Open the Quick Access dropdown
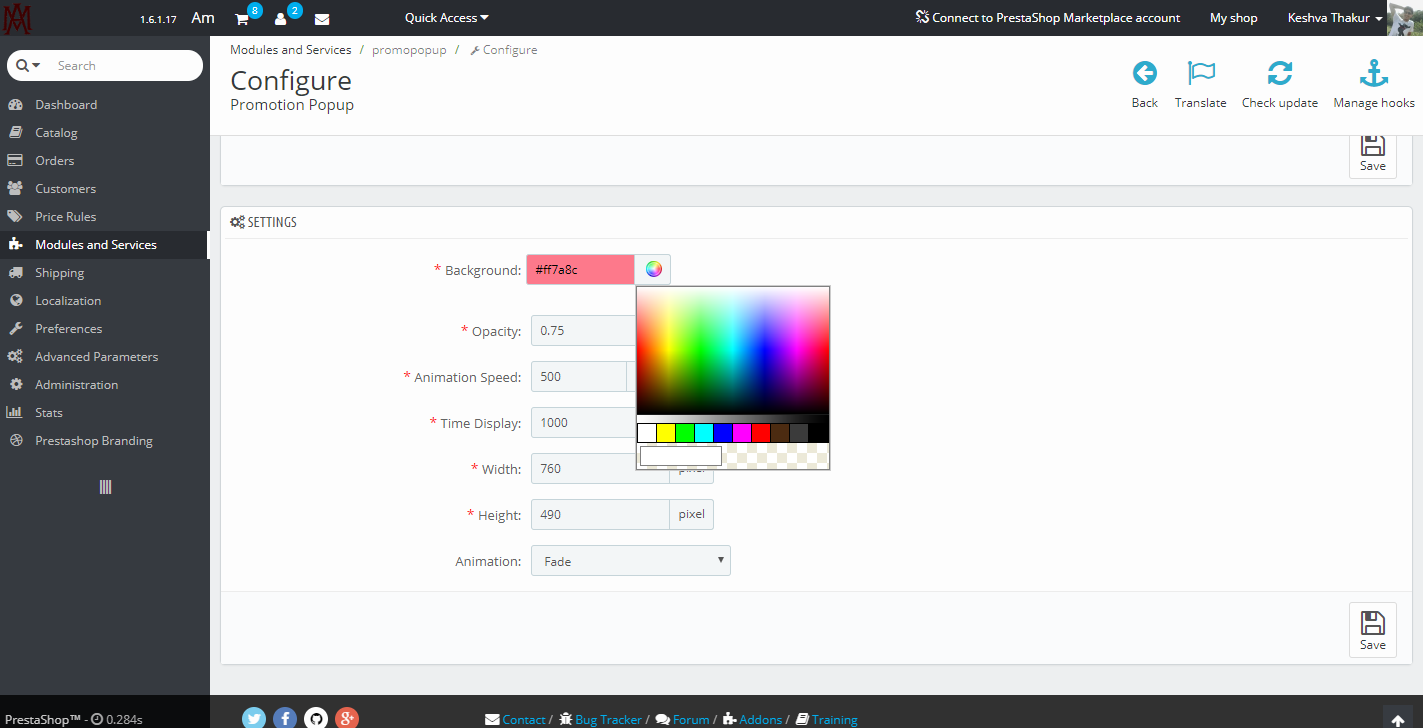Screen dimensions: 1423x728 tap(446, 18)
